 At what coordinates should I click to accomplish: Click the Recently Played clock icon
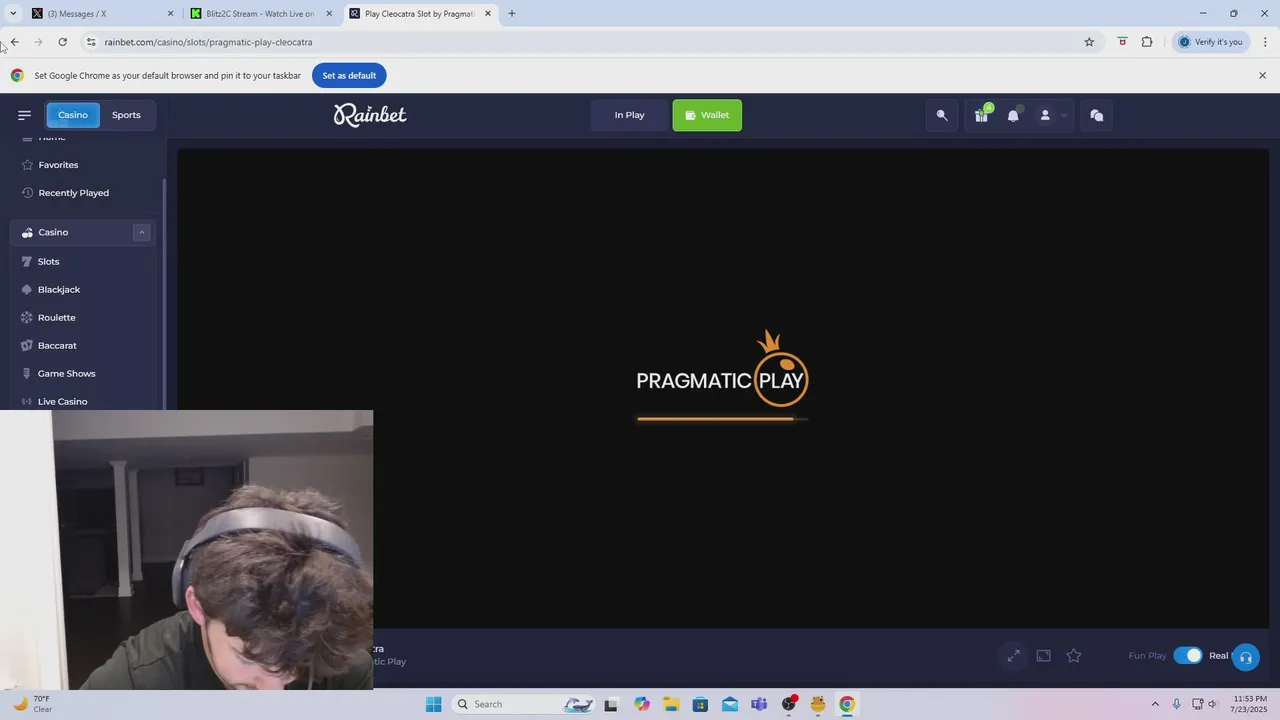click(x=27, y=193)
